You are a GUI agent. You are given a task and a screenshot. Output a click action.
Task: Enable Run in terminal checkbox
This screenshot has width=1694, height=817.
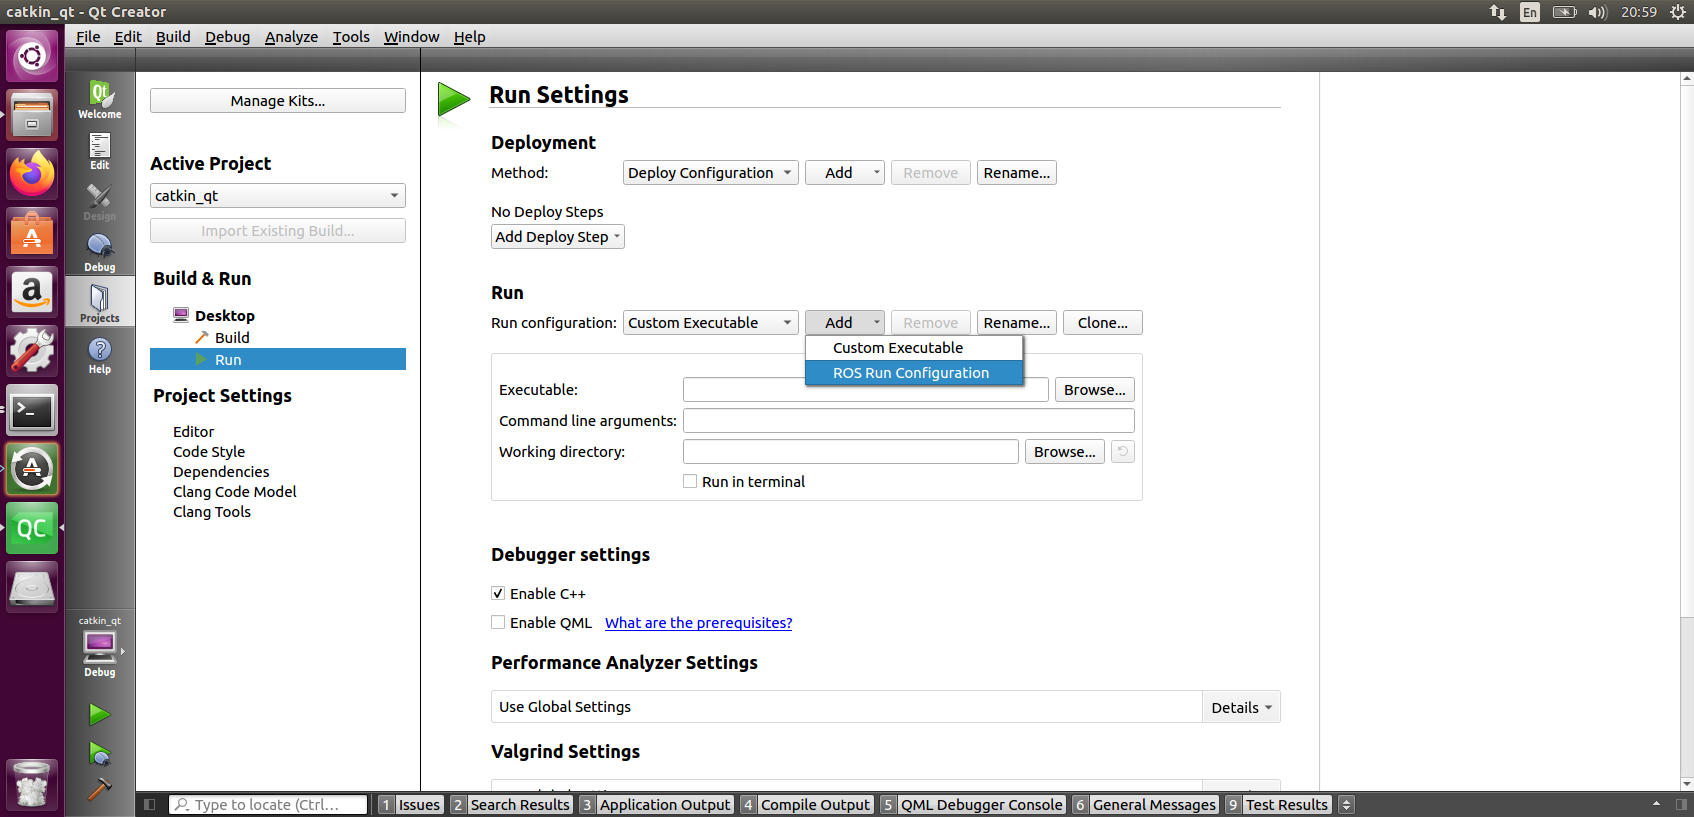coord(690,481)
